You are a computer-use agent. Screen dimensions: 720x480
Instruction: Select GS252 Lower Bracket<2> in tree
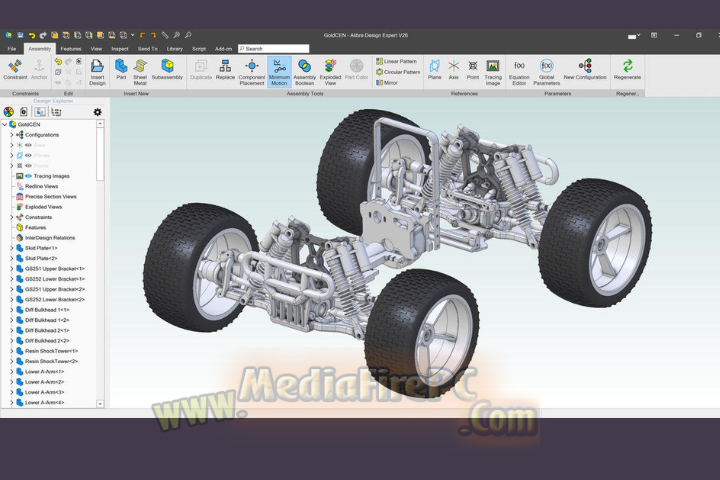click(55, 299)
